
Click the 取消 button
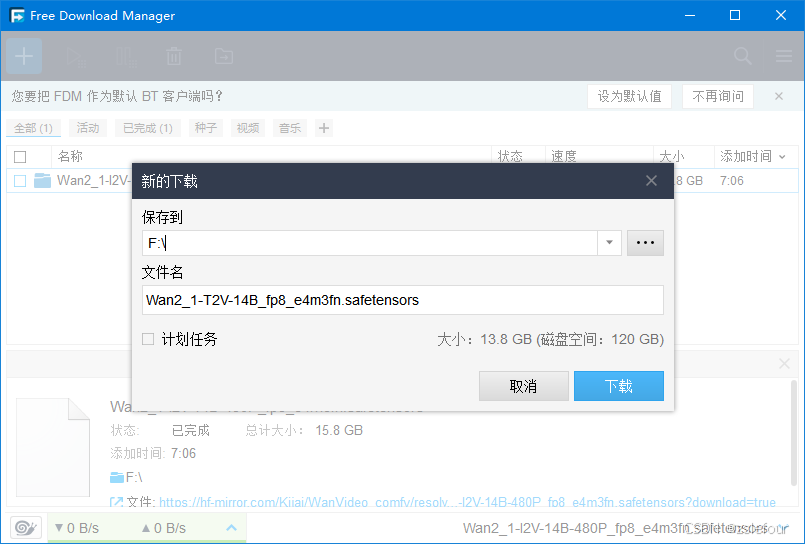(524, 386)
